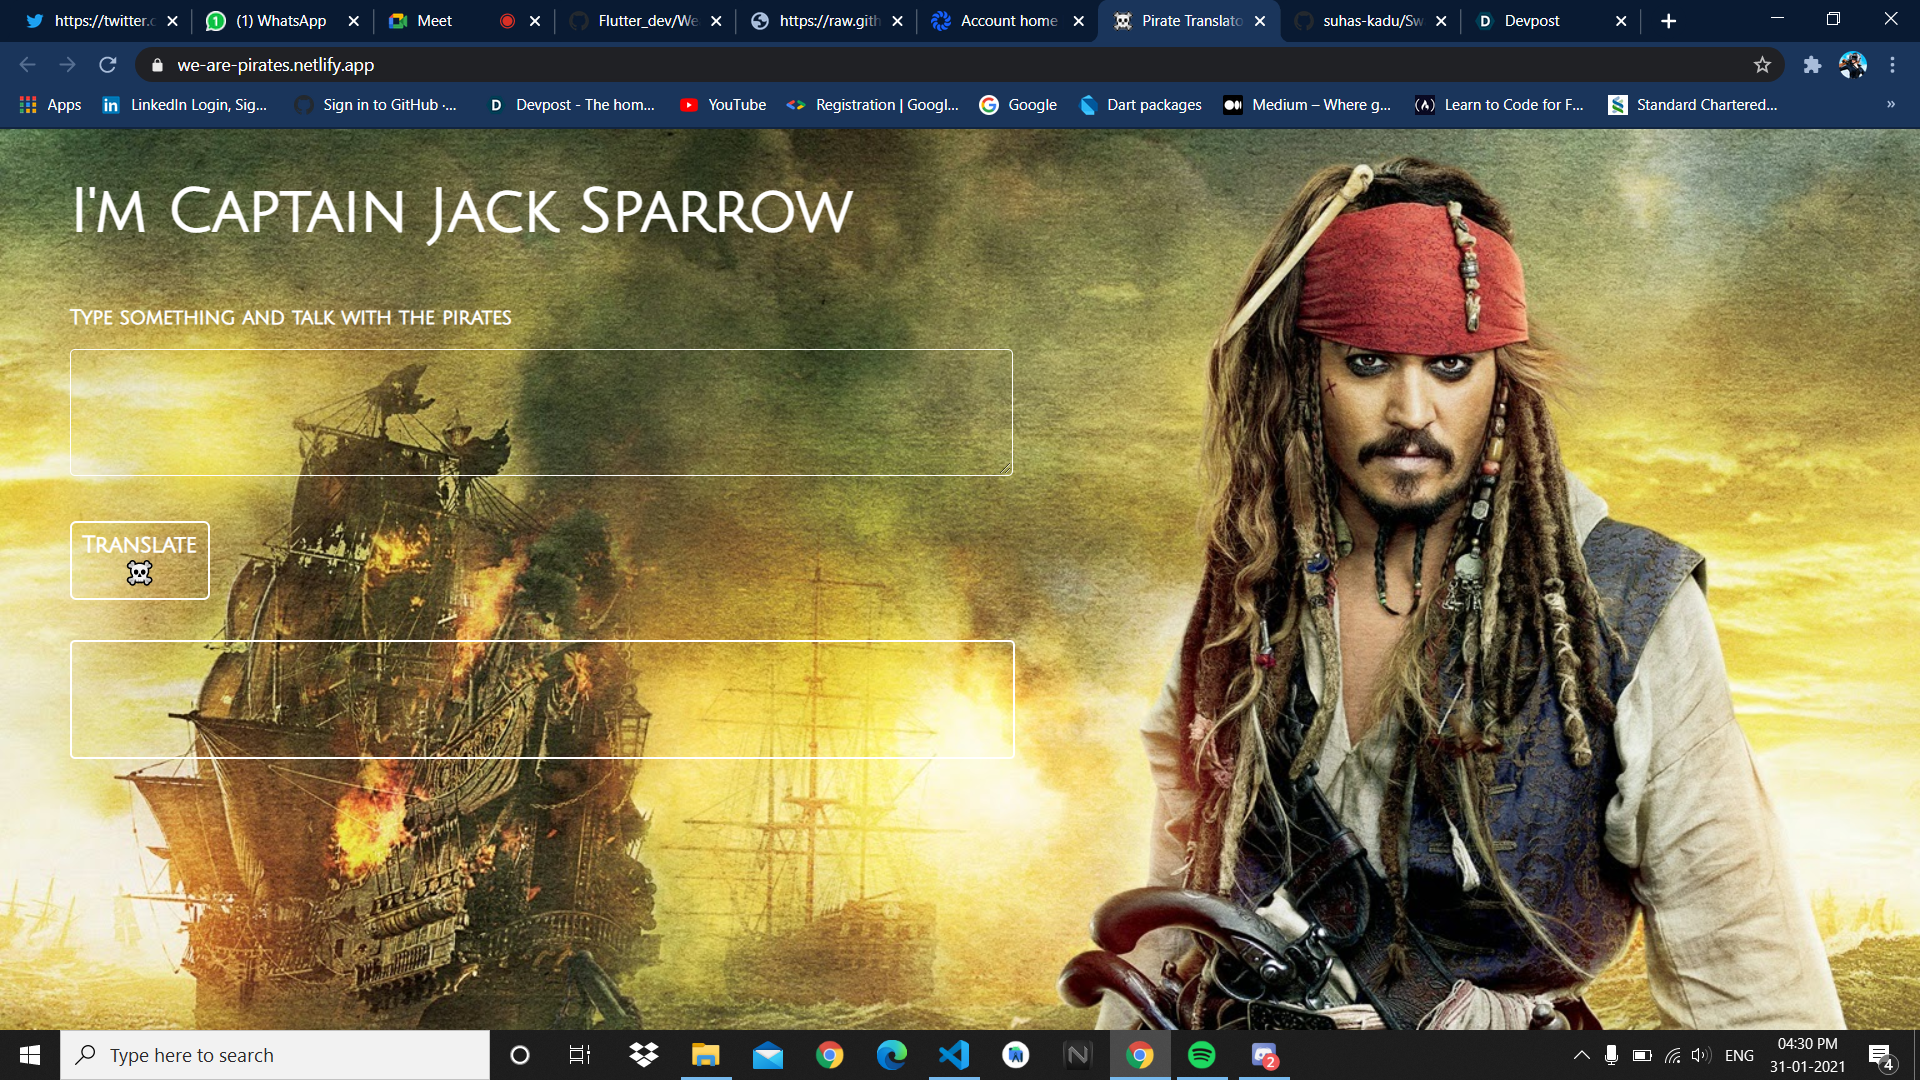This screenshot has height=1080, width=1920.
Task: Launch Visual Studio Code from taskbar
Action: (954, 1055)
